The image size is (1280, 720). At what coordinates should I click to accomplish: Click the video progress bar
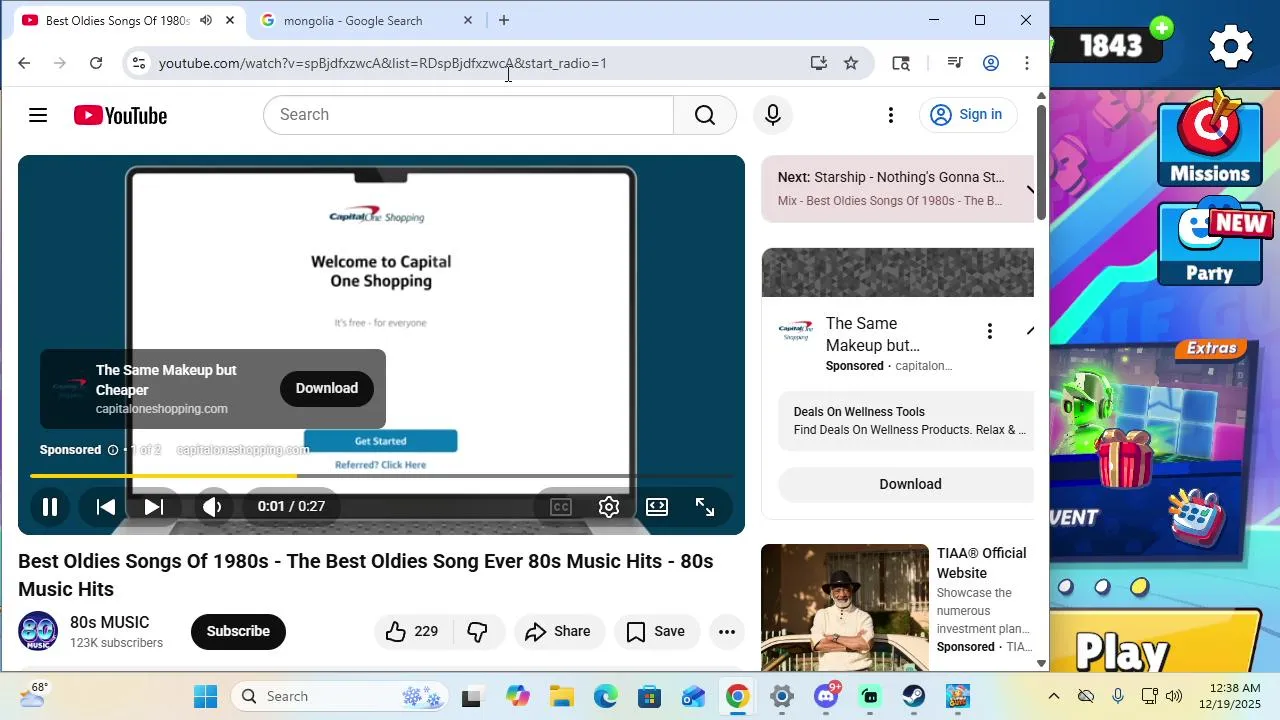(x=381, y=476)
